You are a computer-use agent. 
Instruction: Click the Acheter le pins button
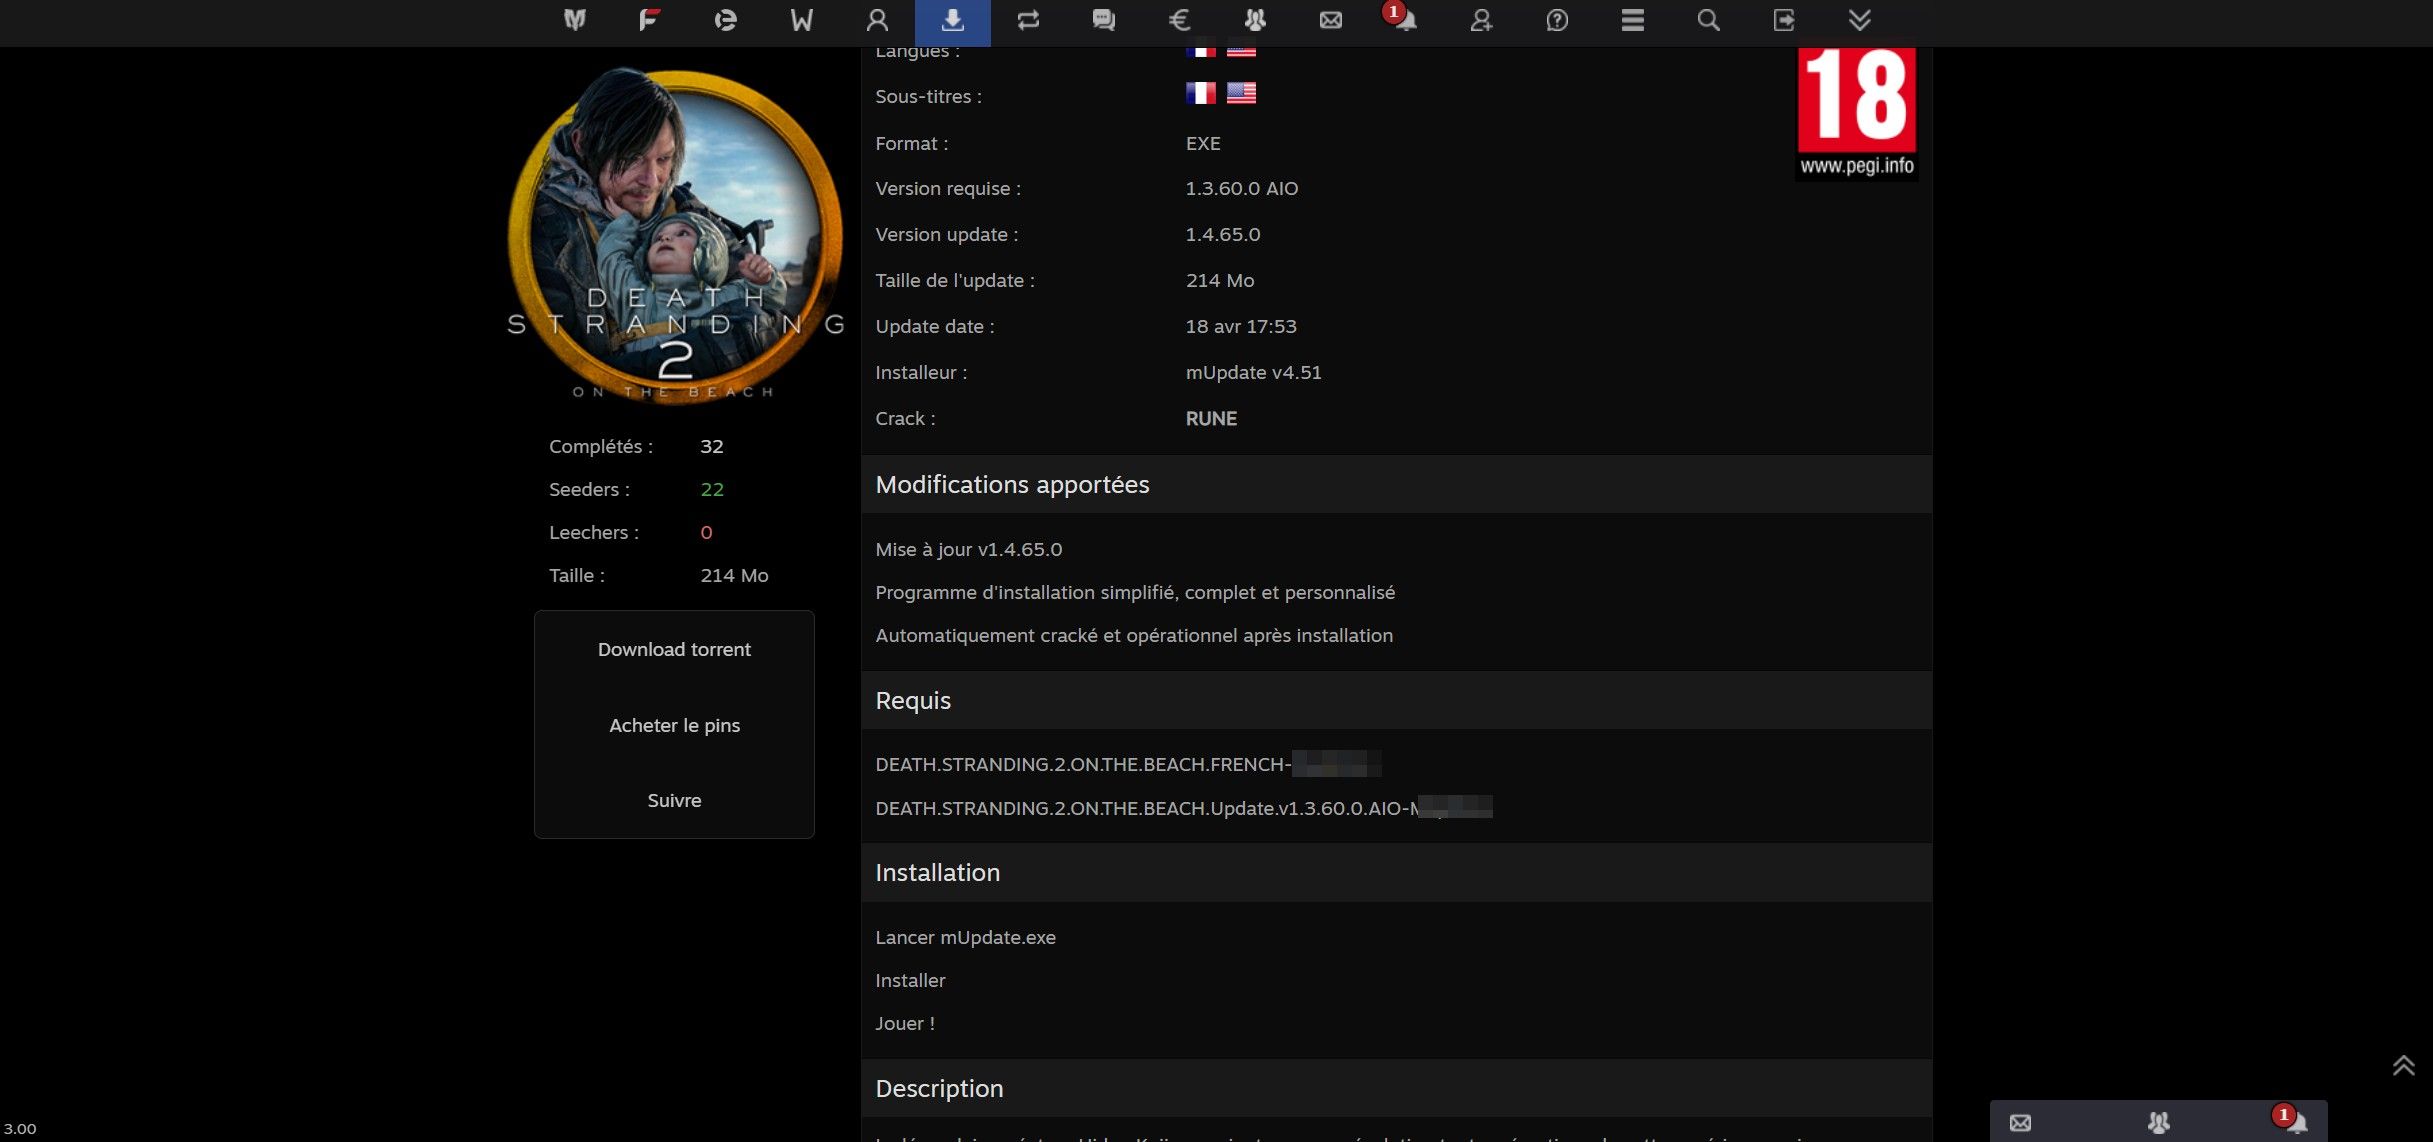click(674, 725)
